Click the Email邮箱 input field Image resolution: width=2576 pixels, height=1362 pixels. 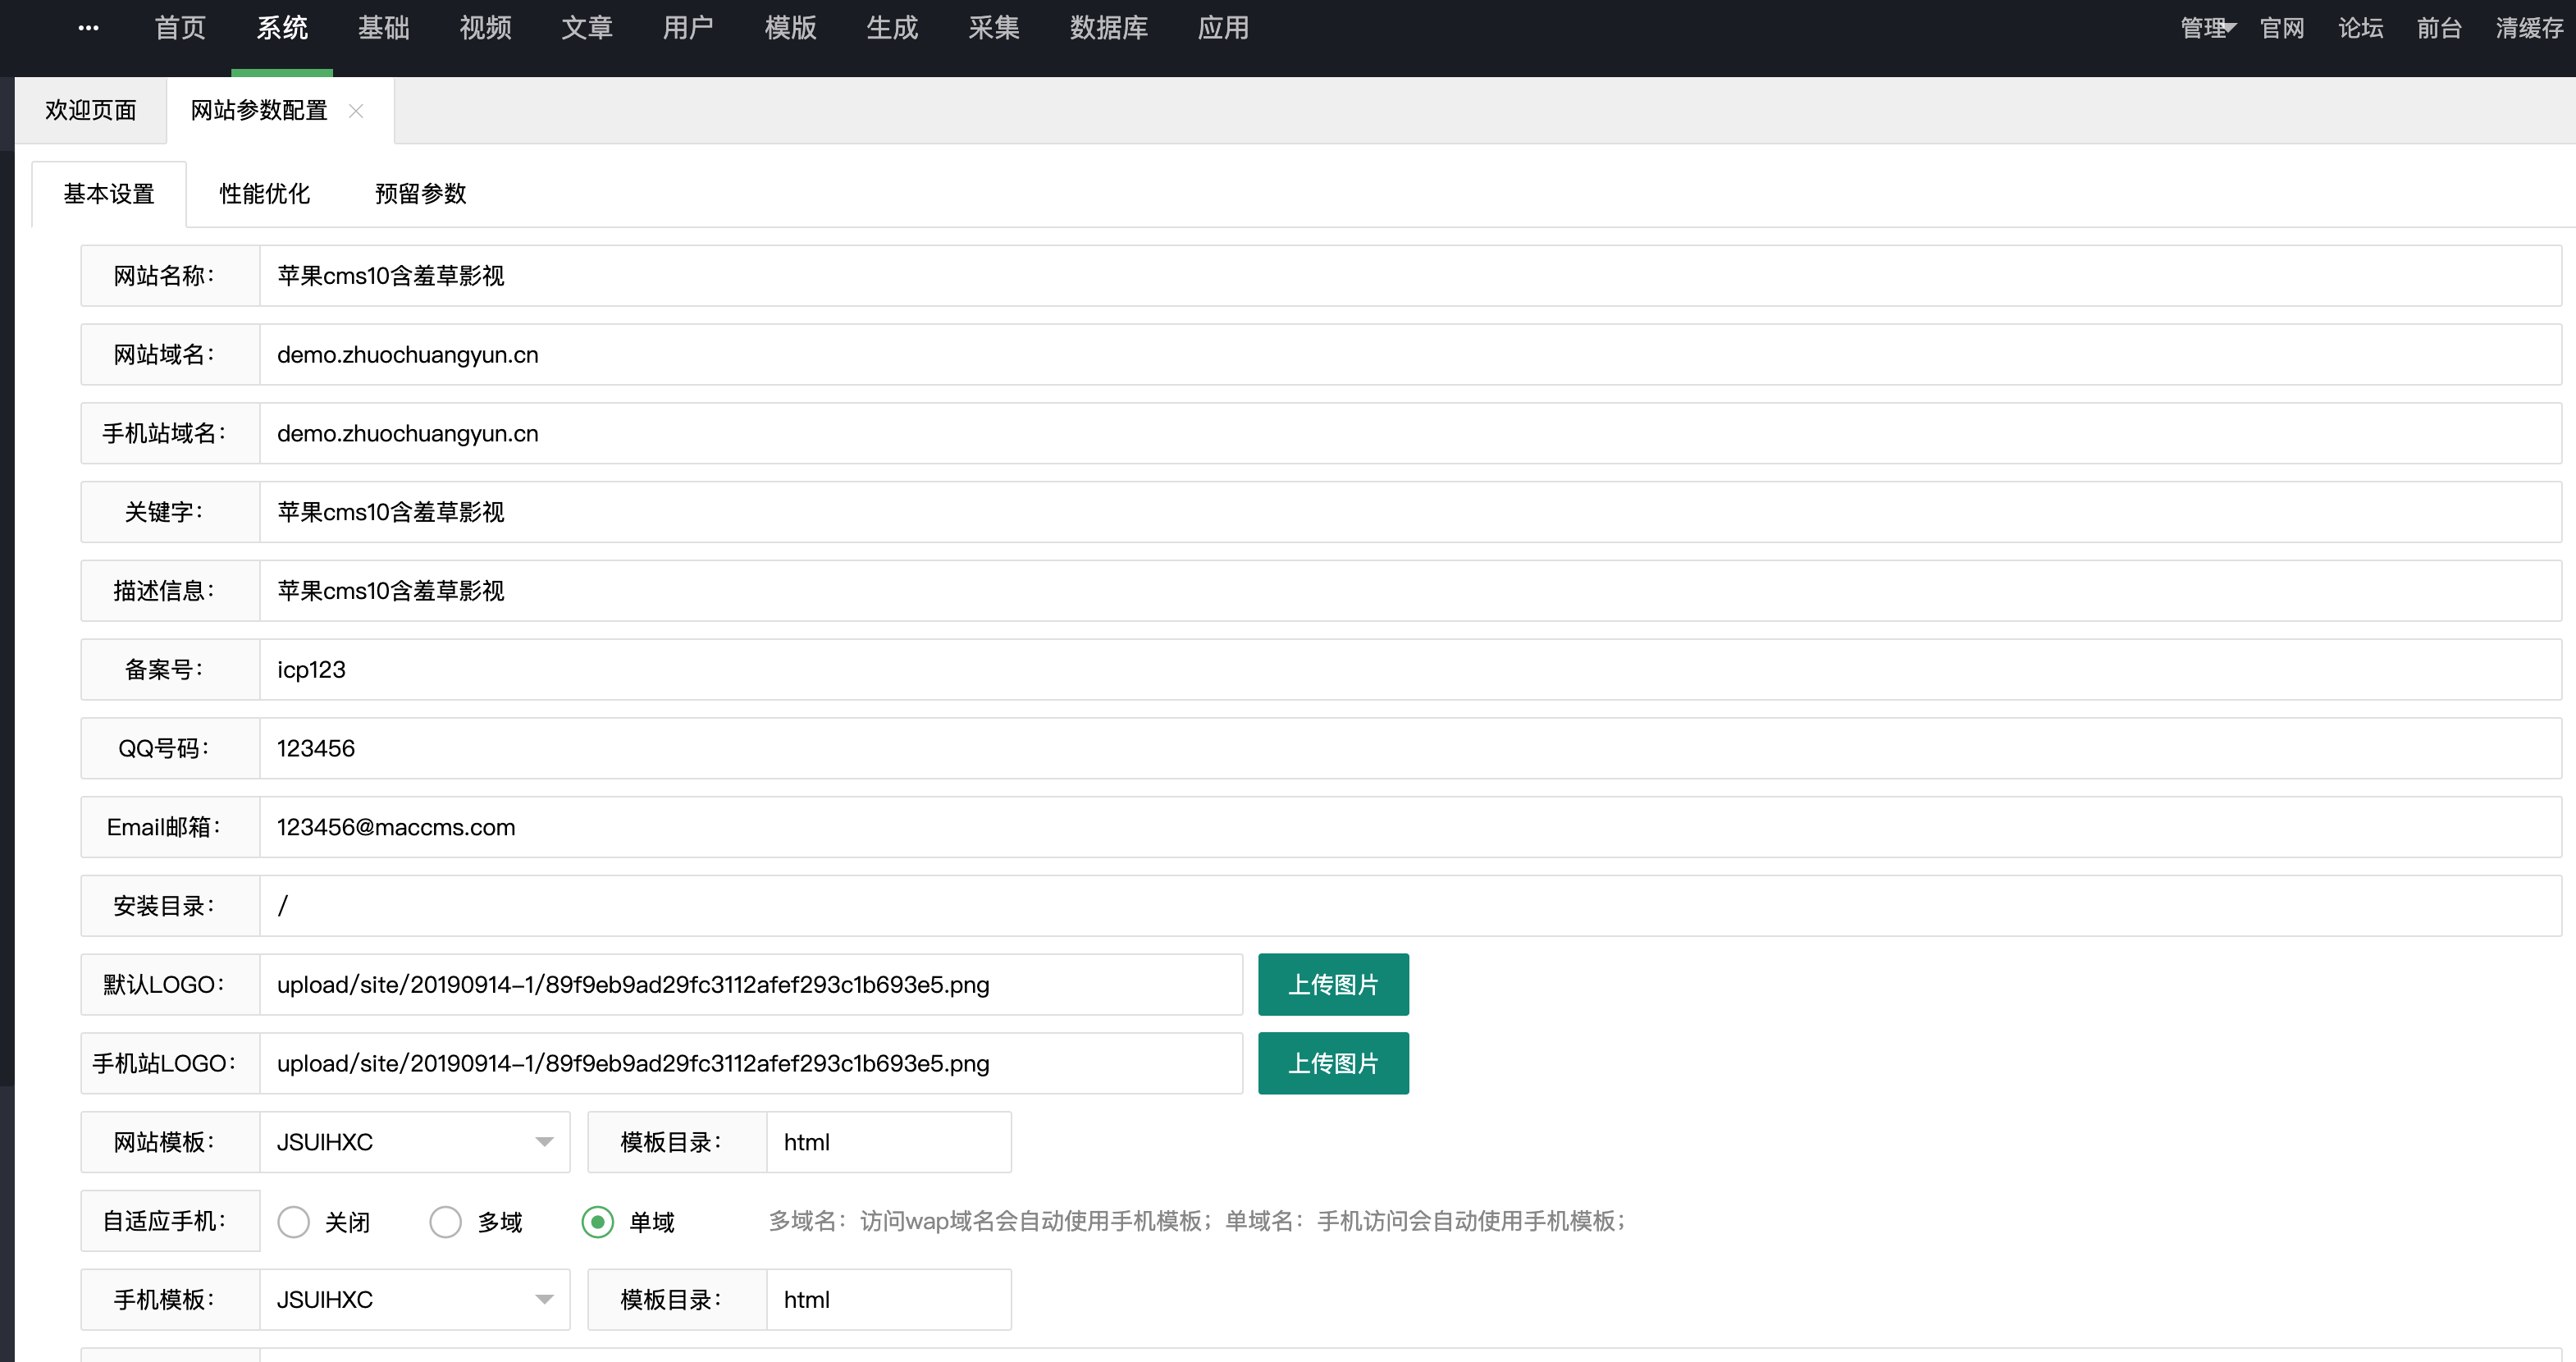tap(1410, 827)
